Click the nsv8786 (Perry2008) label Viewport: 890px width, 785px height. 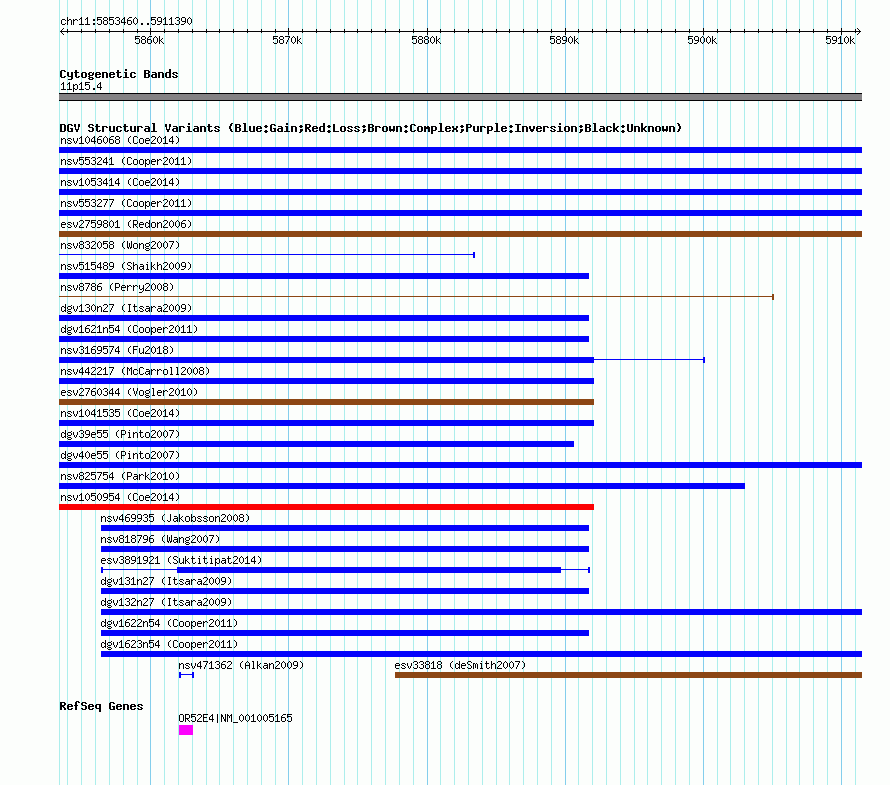(x=117, y=287)
